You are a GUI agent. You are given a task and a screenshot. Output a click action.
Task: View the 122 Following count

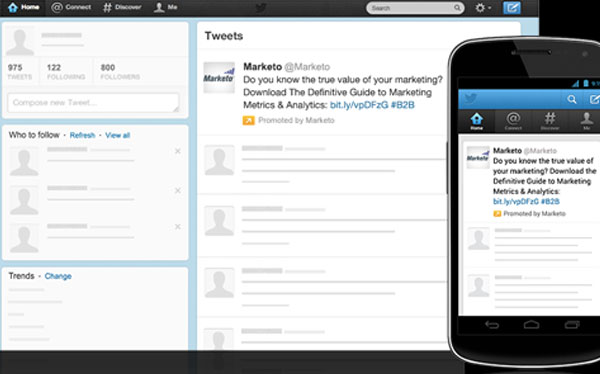(x=66, y=72)
